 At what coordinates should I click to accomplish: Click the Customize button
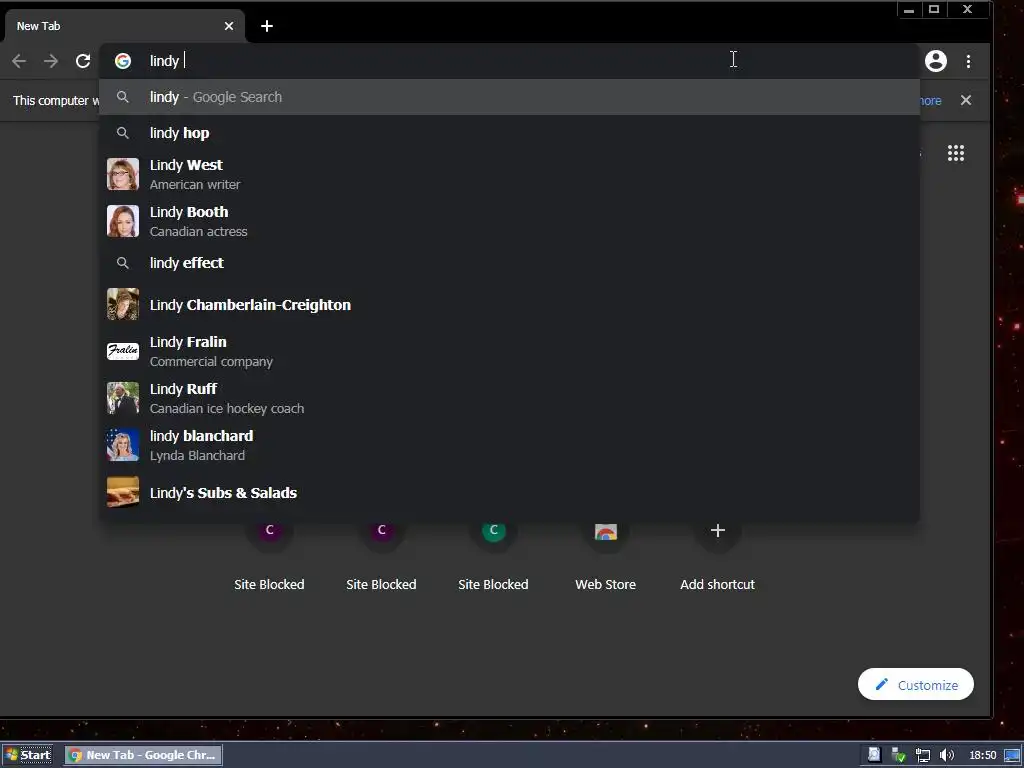(915, 684)
